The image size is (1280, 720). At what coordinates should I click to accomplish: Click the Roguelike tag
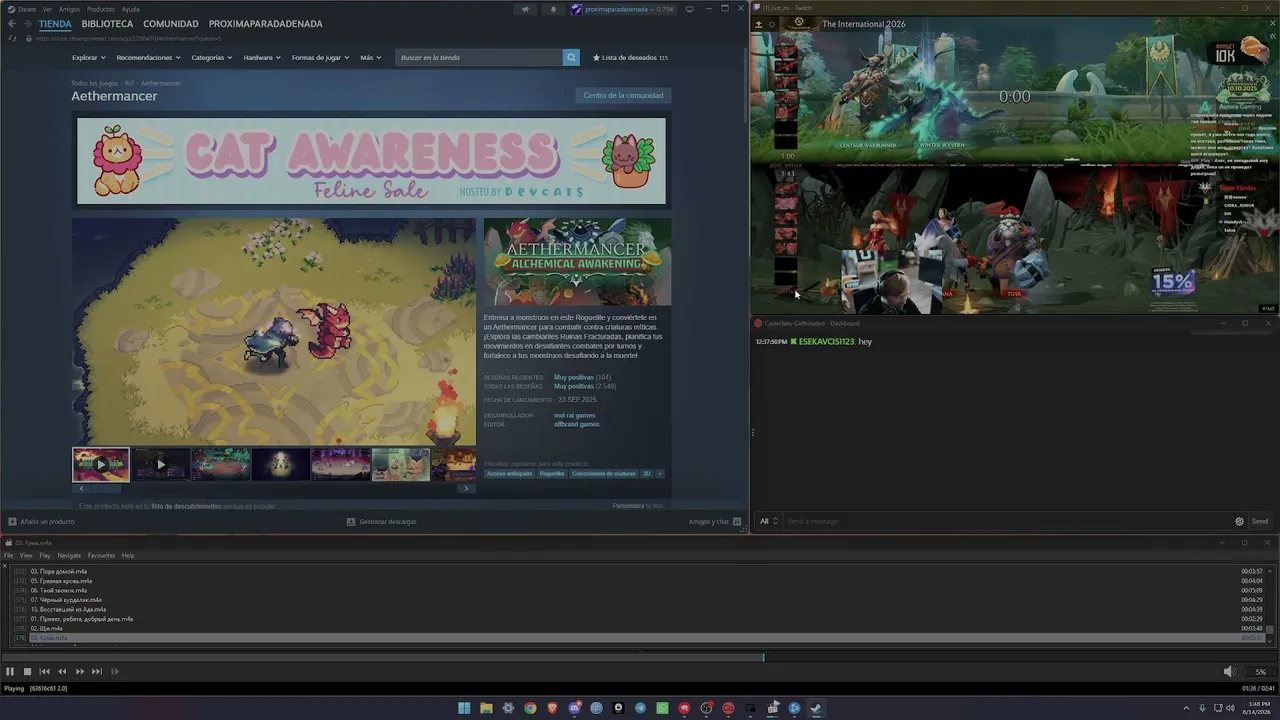[x=552, y=473]
